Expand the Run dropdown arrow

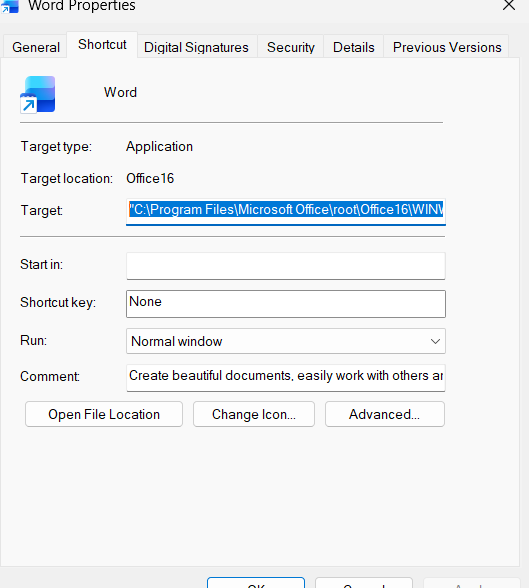click(435, 341)
